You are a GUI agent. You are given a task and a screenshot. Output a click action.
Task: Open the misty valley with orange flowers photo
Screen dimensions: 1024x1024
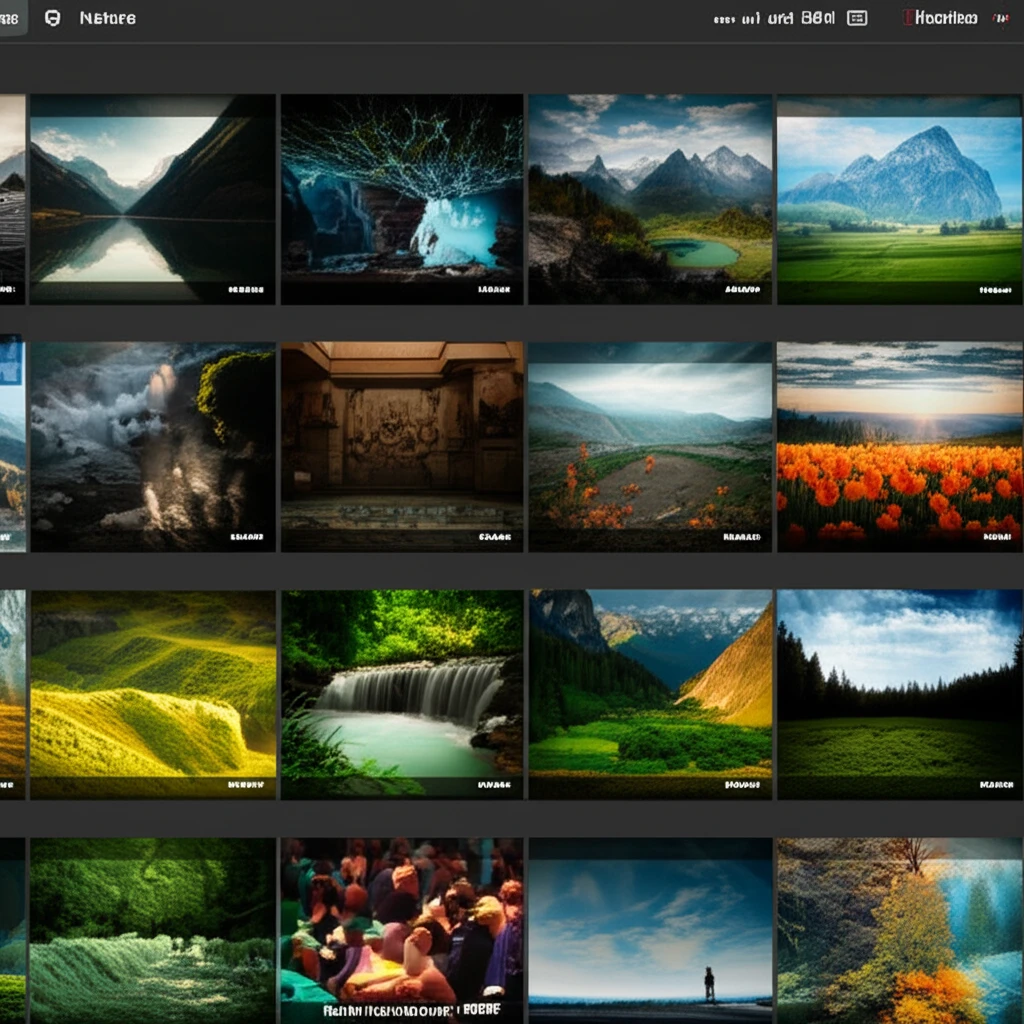pyautogui.click(x=650, y=447)
